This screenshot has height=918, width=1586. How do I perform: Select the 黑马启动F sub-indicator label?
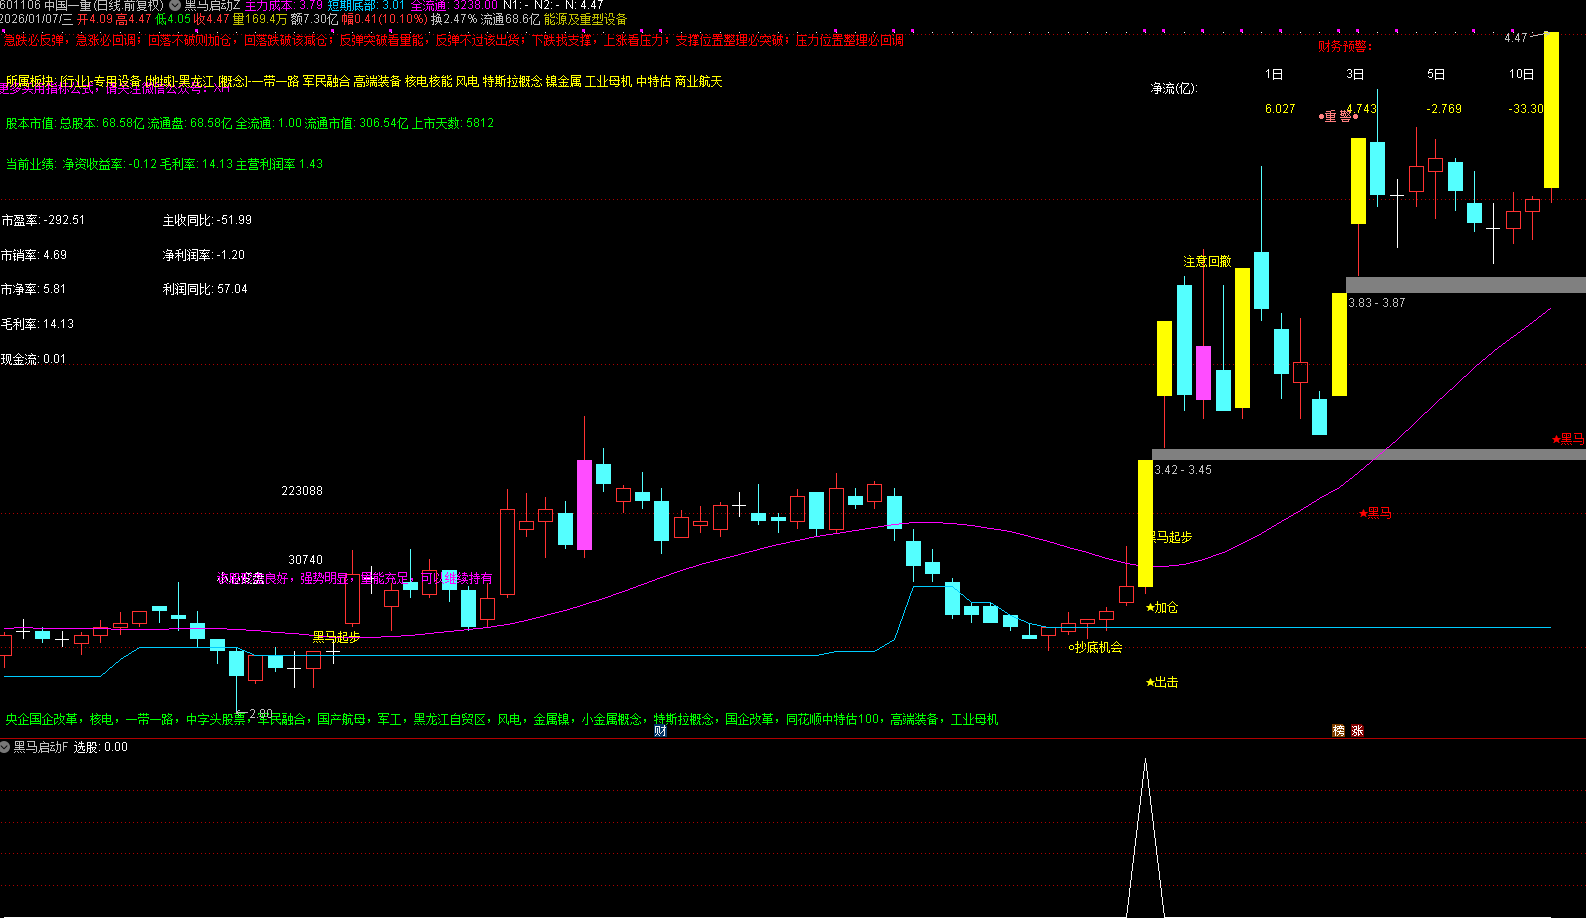point(41,747)
